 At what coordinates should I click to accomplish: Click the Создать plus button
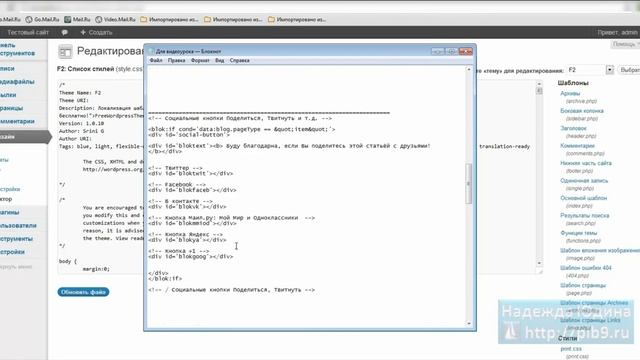coord(96,32)
